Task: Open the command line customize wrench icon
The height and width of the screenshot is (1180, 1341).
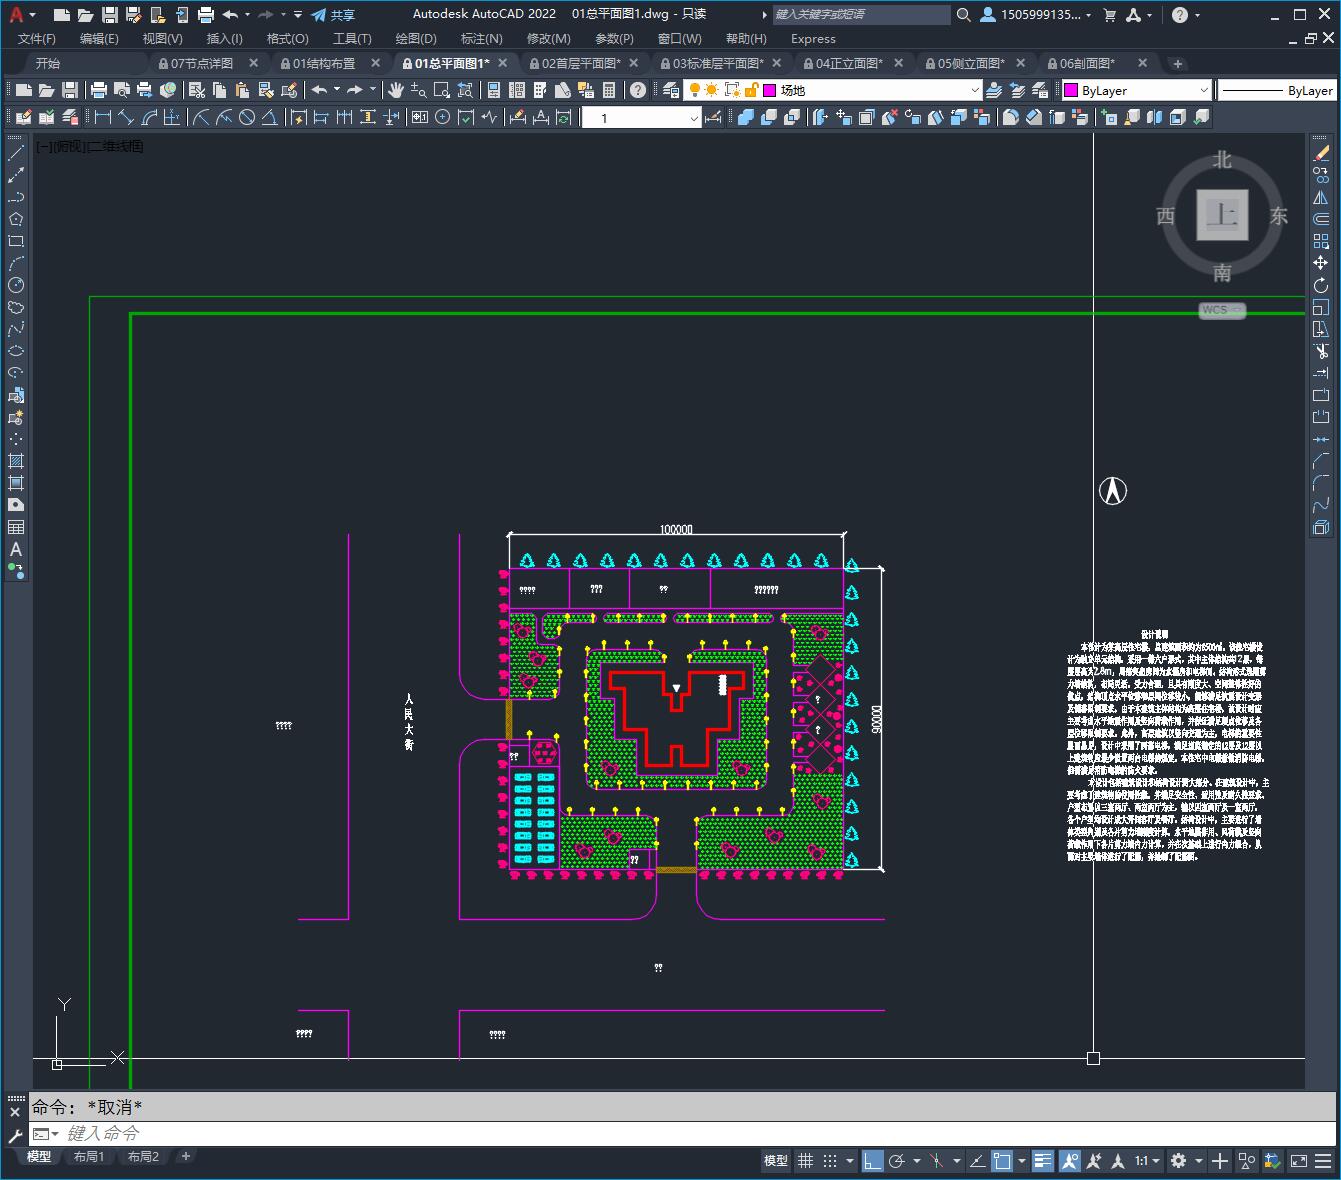Action: click(x=15, y=1134)
